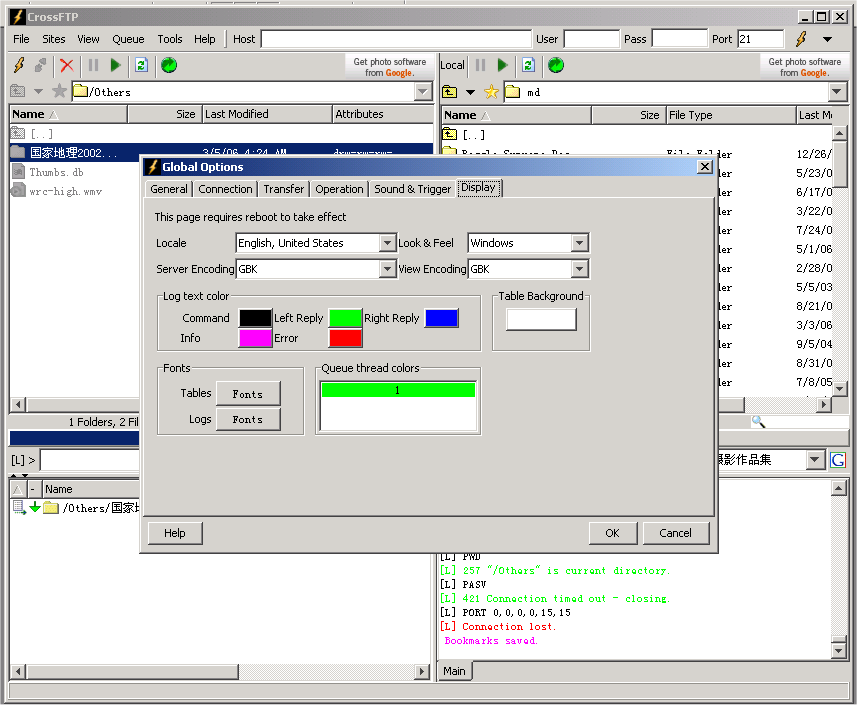
Task: Click the local favorites yellow star
Action: [491, 92]
